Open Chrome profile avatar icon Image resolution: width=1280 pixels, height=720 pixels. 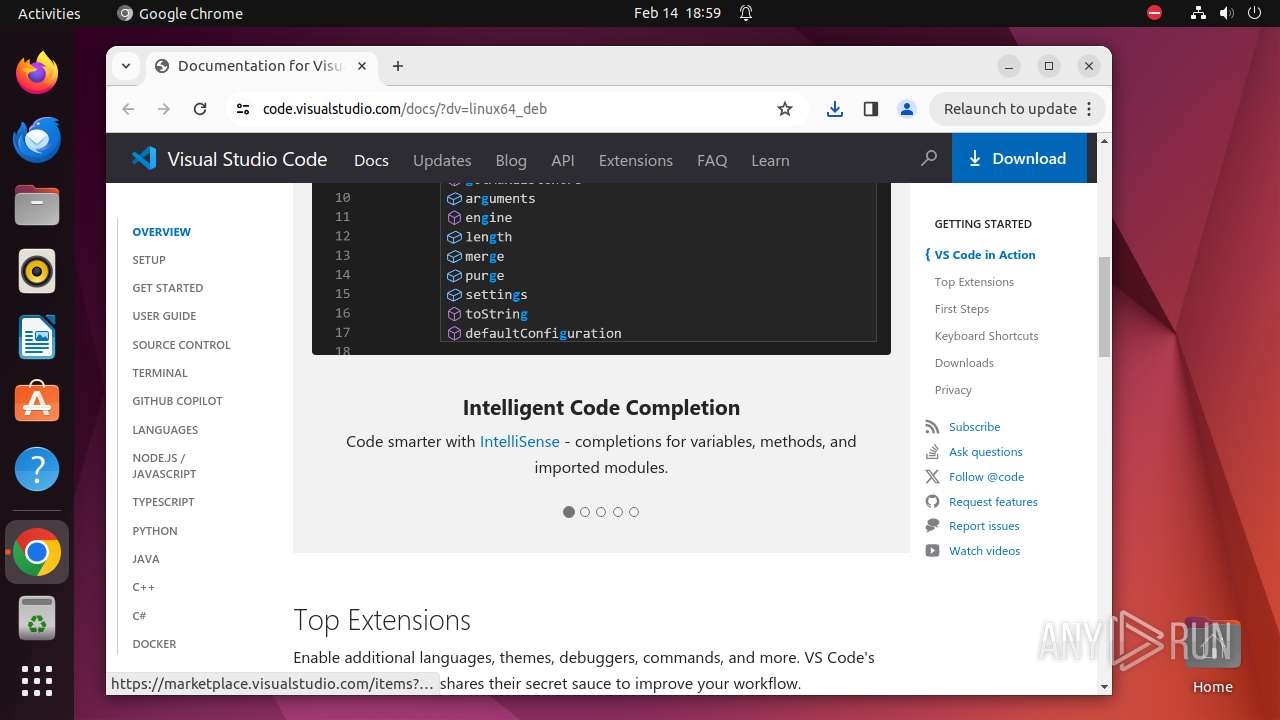[907, 109]
